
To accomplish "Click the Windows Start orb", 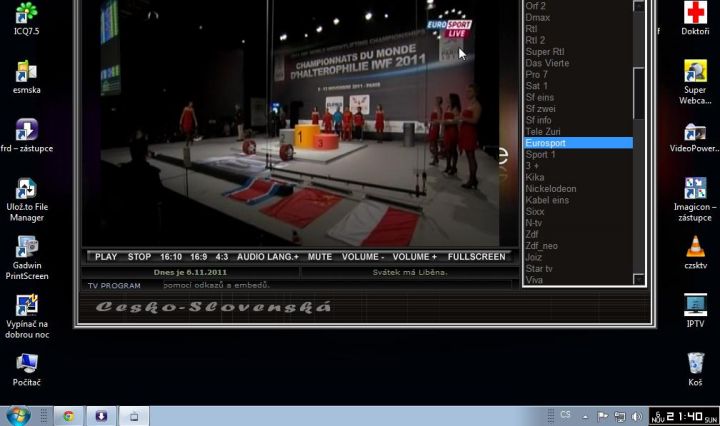I will 18,416.
